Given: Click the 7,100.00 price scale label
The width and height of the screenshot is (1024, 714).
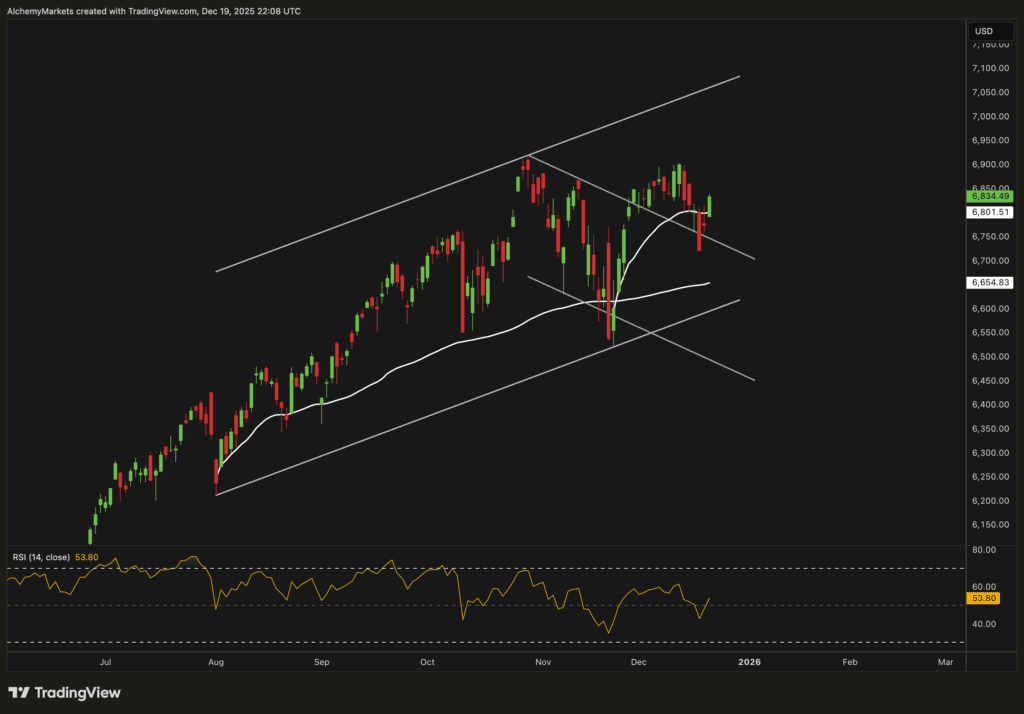Looking at the screenshot, I should tap(990, 68).
